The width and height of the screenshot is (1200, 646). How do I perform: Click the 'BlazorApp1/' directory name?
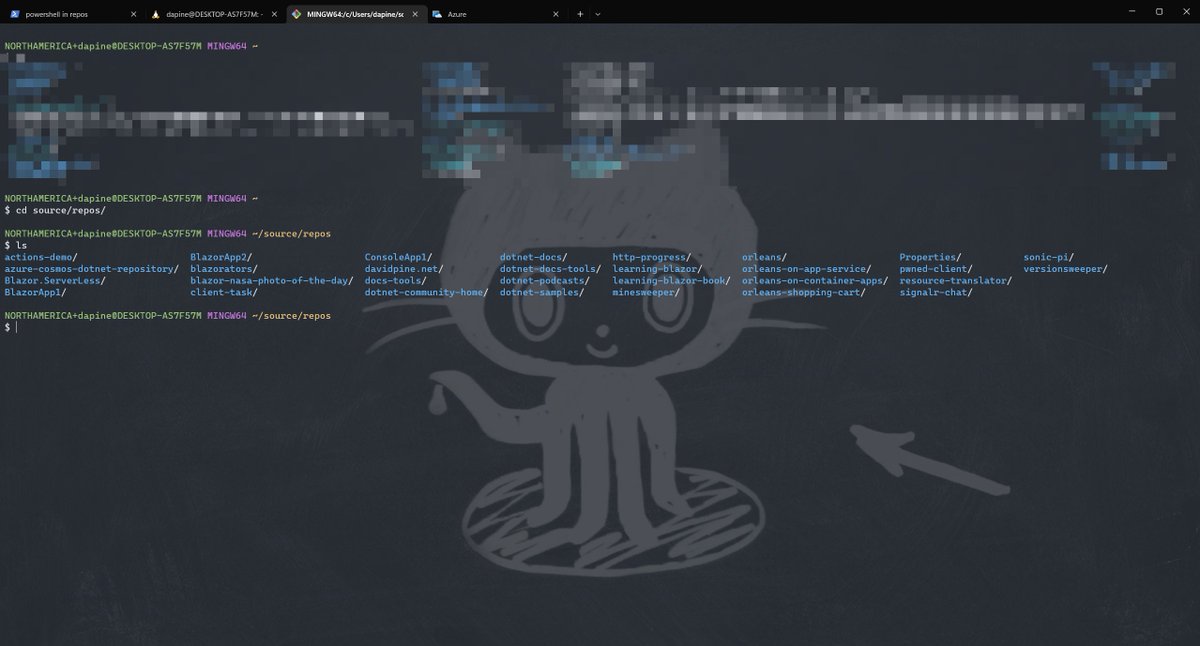35,293
